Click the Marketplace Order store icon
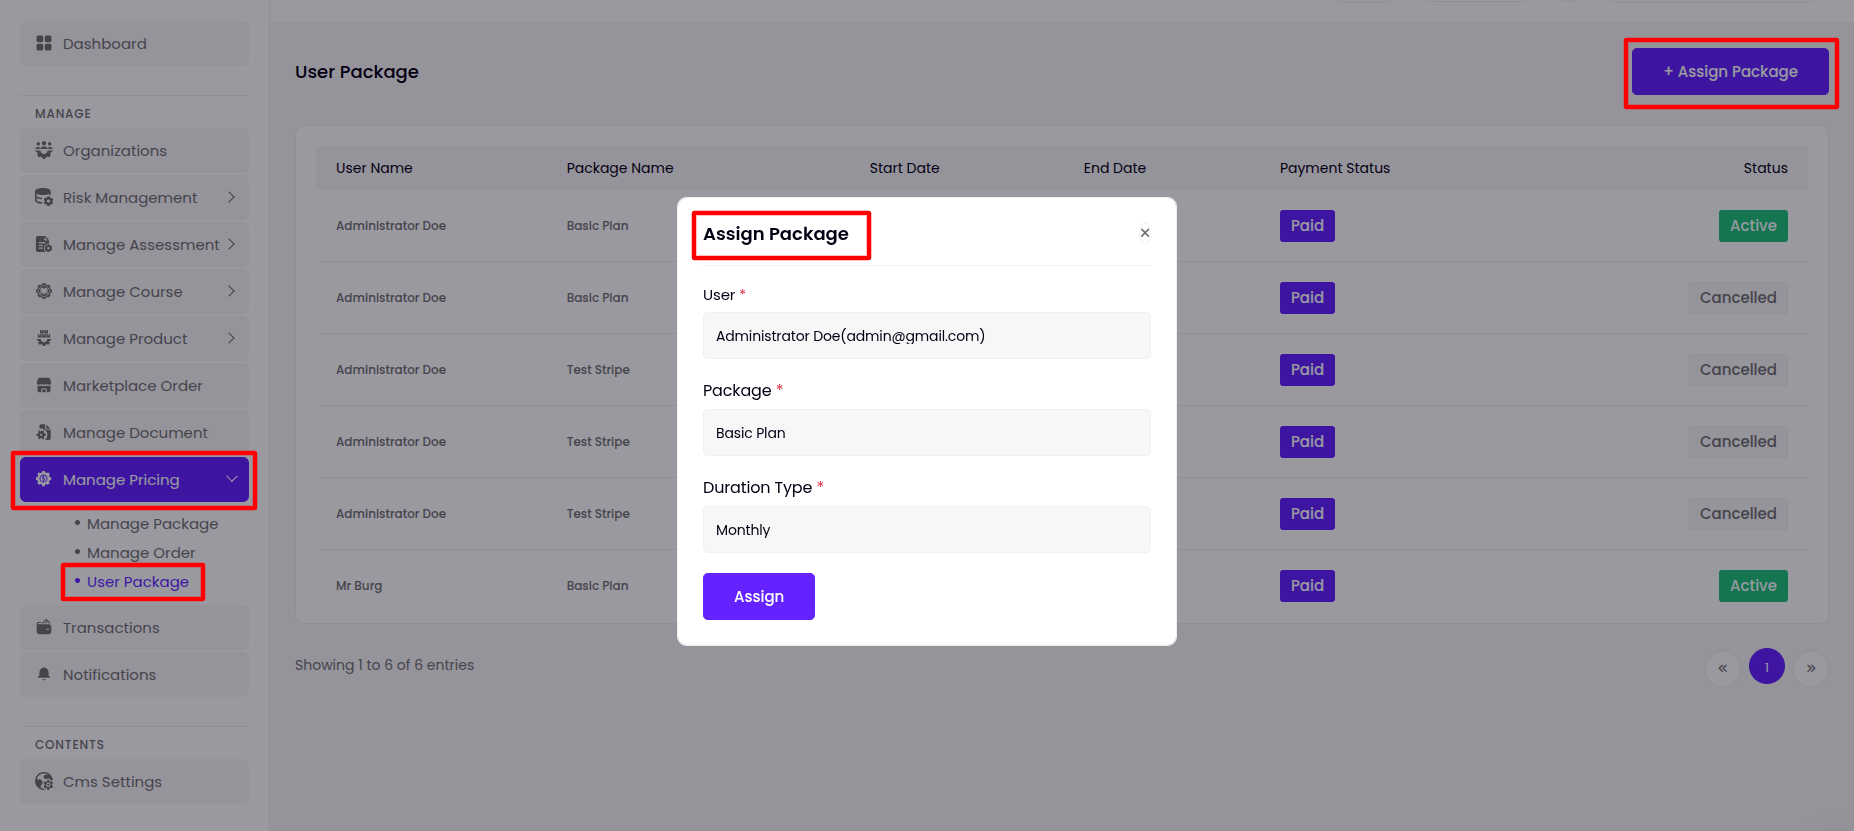This screenshot has width=1854, height=831. click(x=44, y=385)
